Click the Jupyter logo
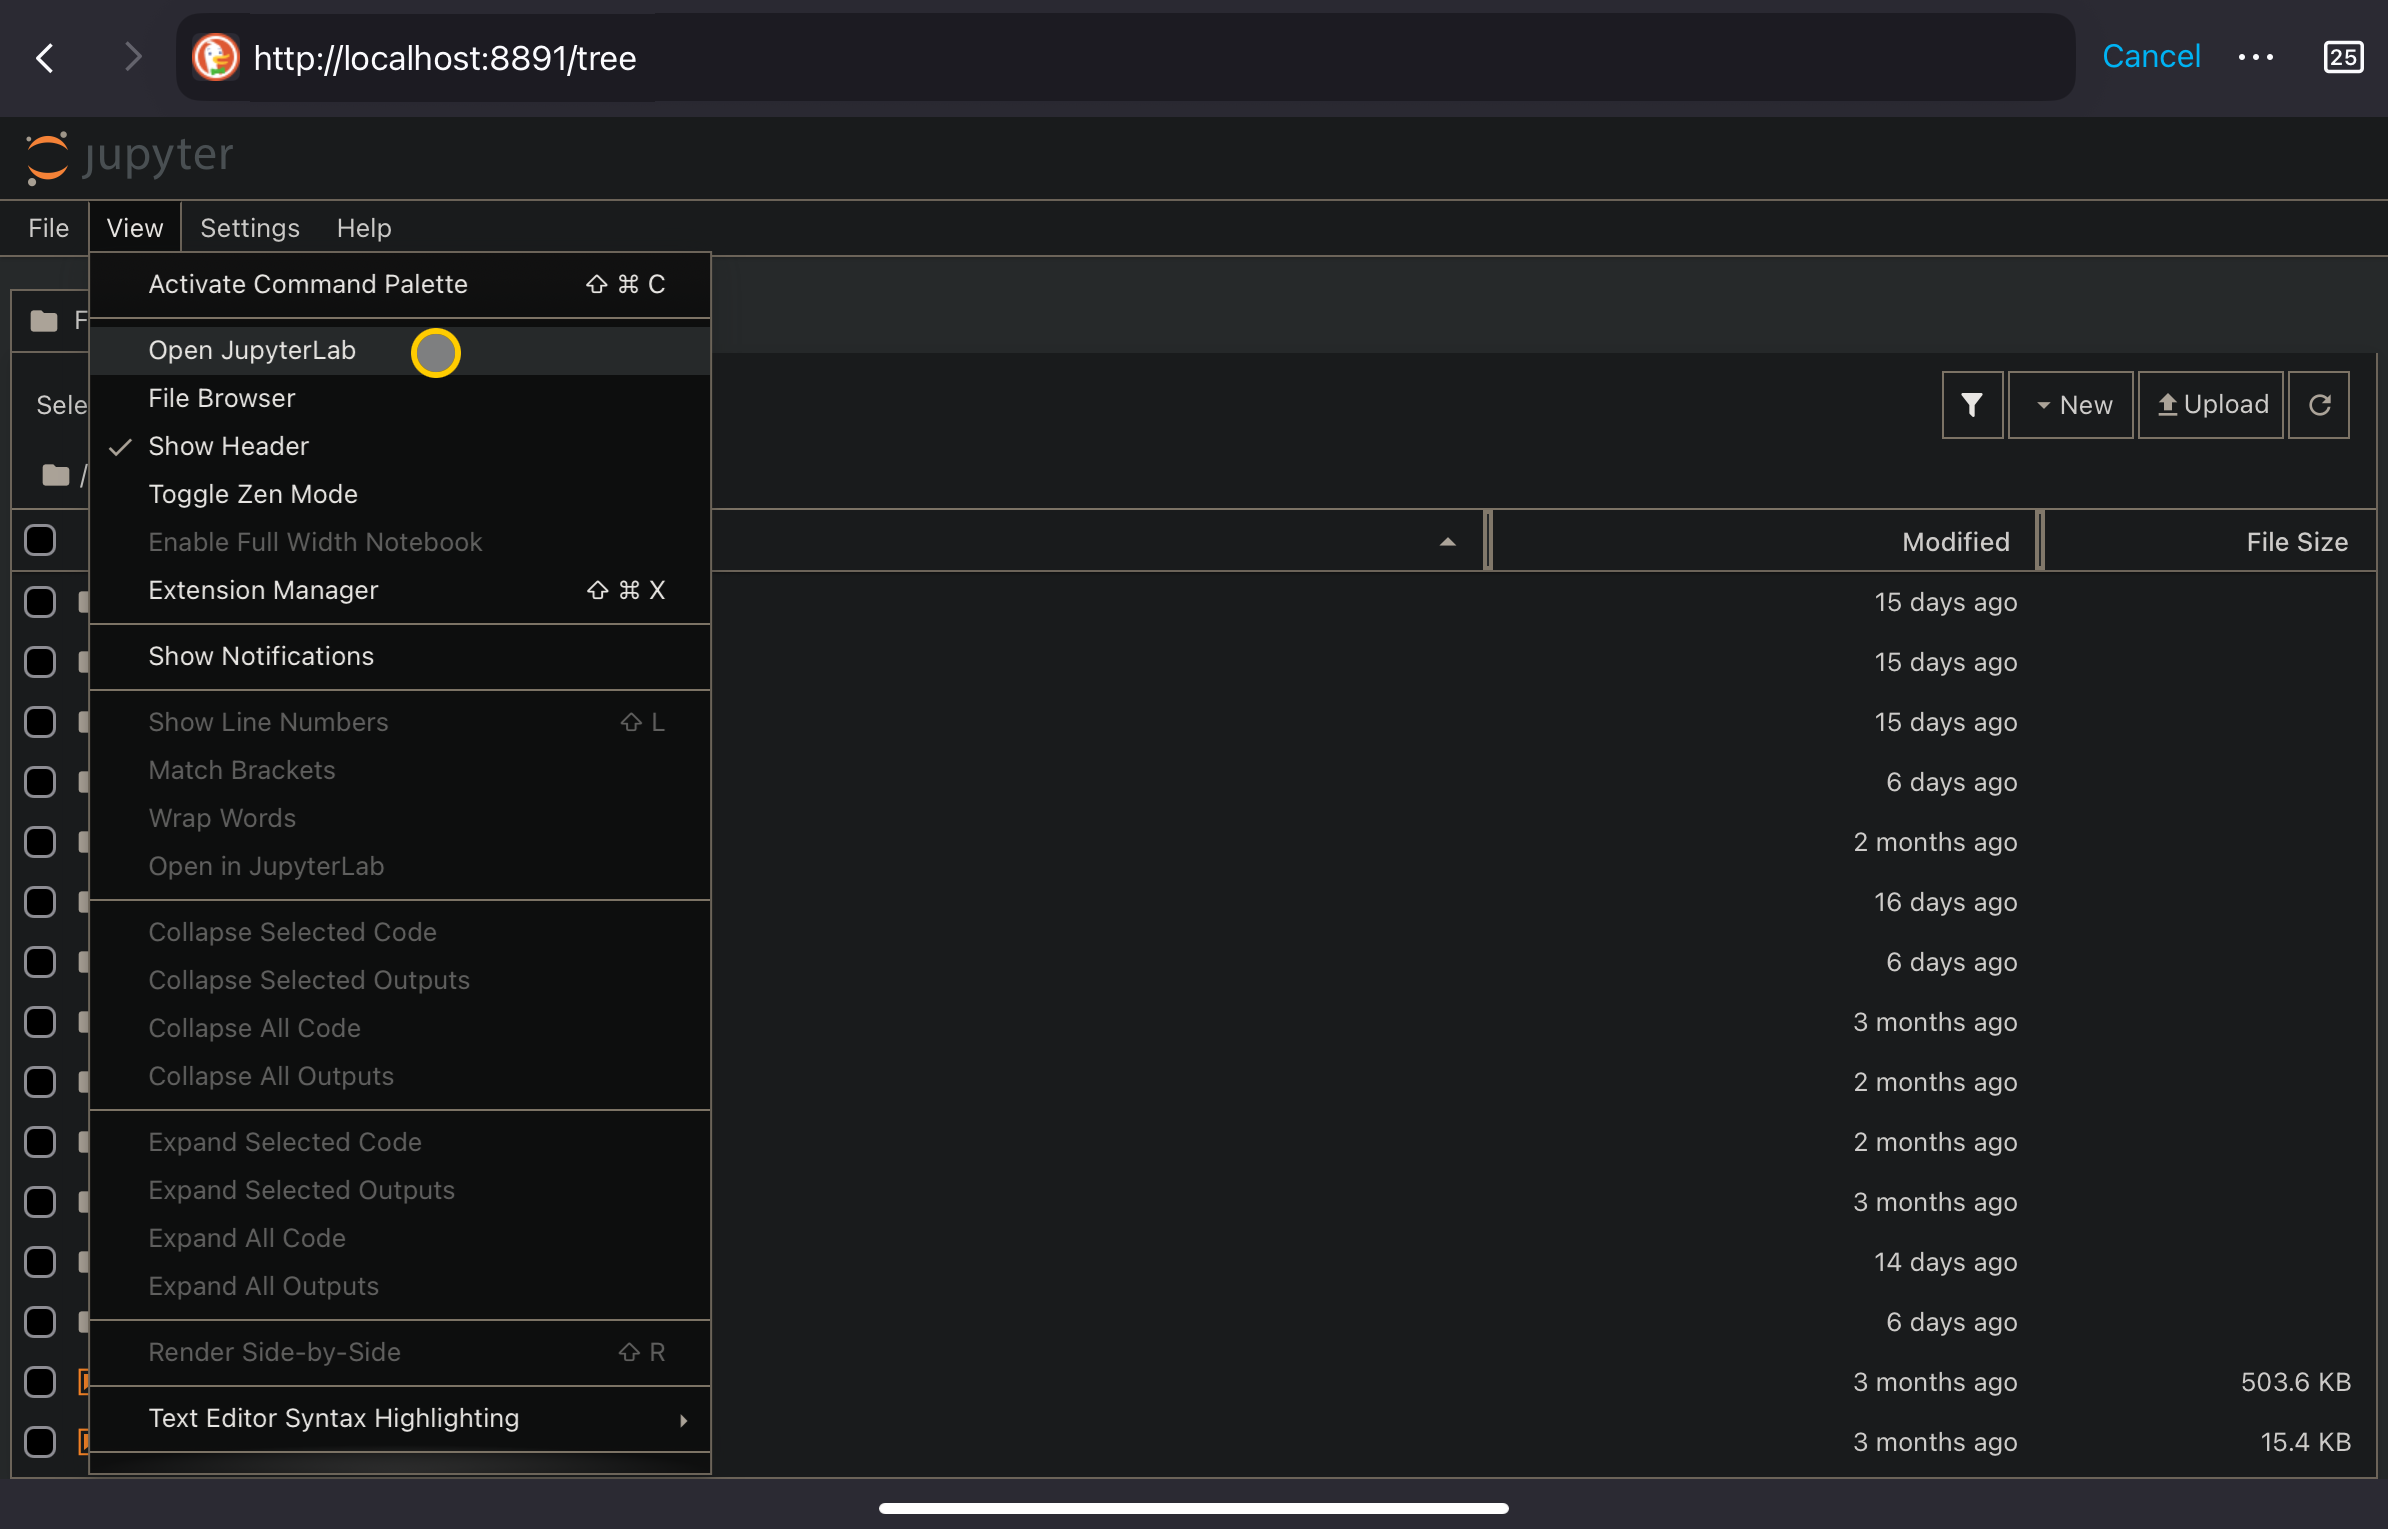Screen dimensions: 2388x1529 (129, 157)
